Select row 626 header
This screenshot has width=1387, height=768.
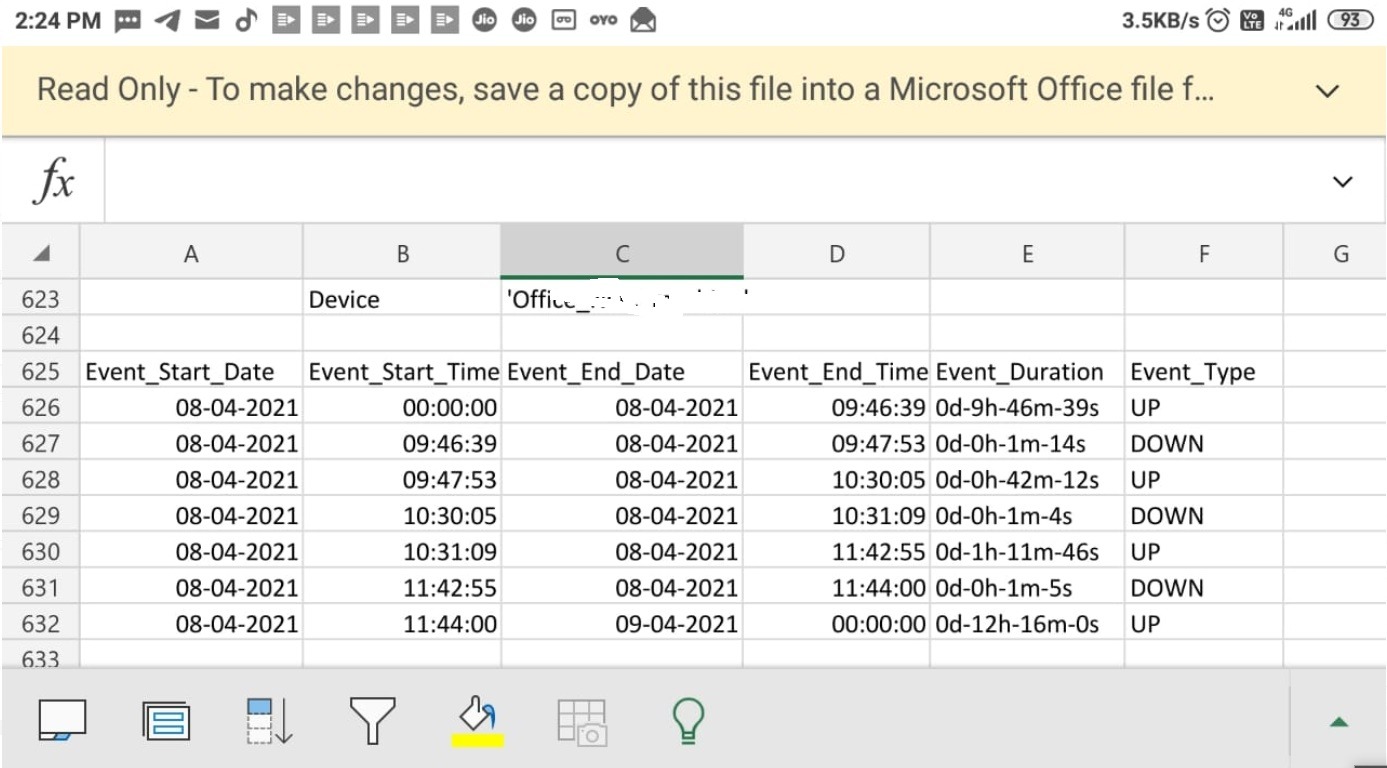click(x=41, y=407)
